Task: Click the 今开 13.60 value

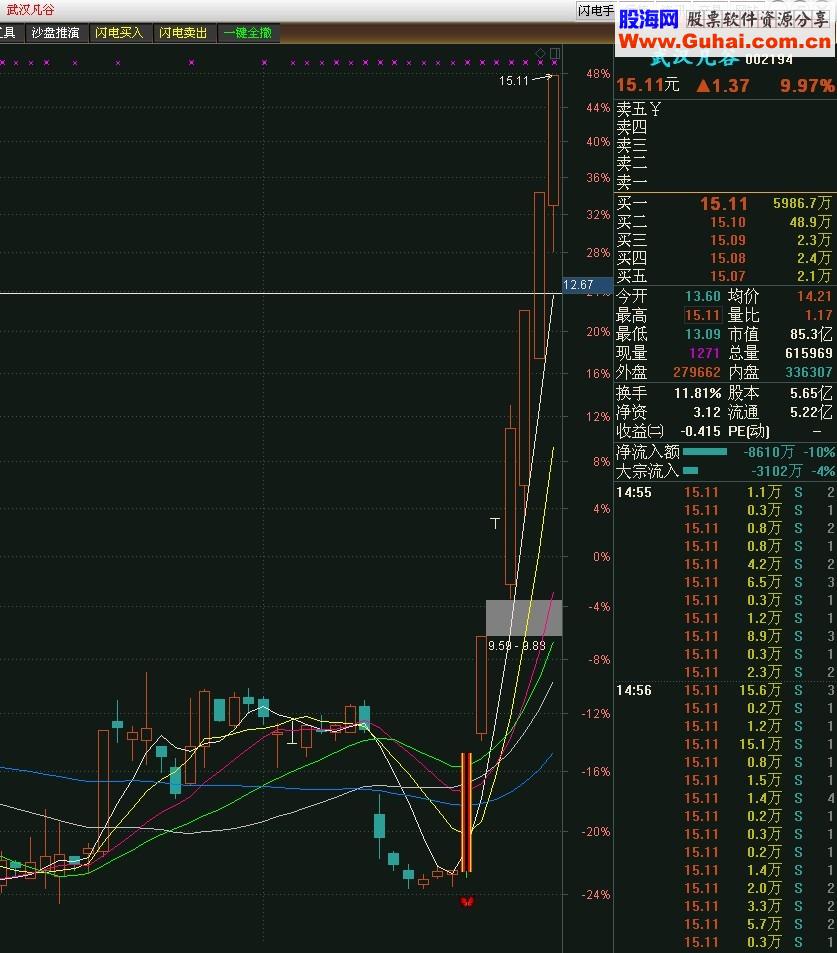Action: click(x=703, y=296)
